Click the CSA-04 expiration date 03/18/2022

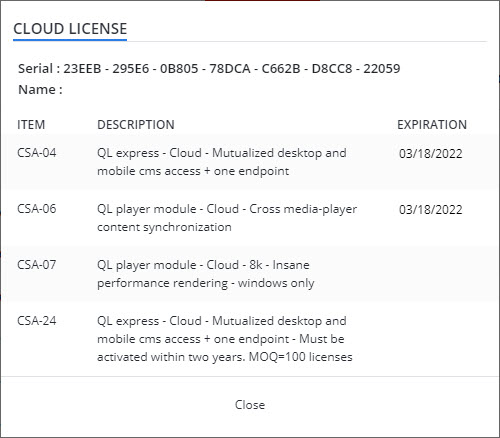click(431, 154)
